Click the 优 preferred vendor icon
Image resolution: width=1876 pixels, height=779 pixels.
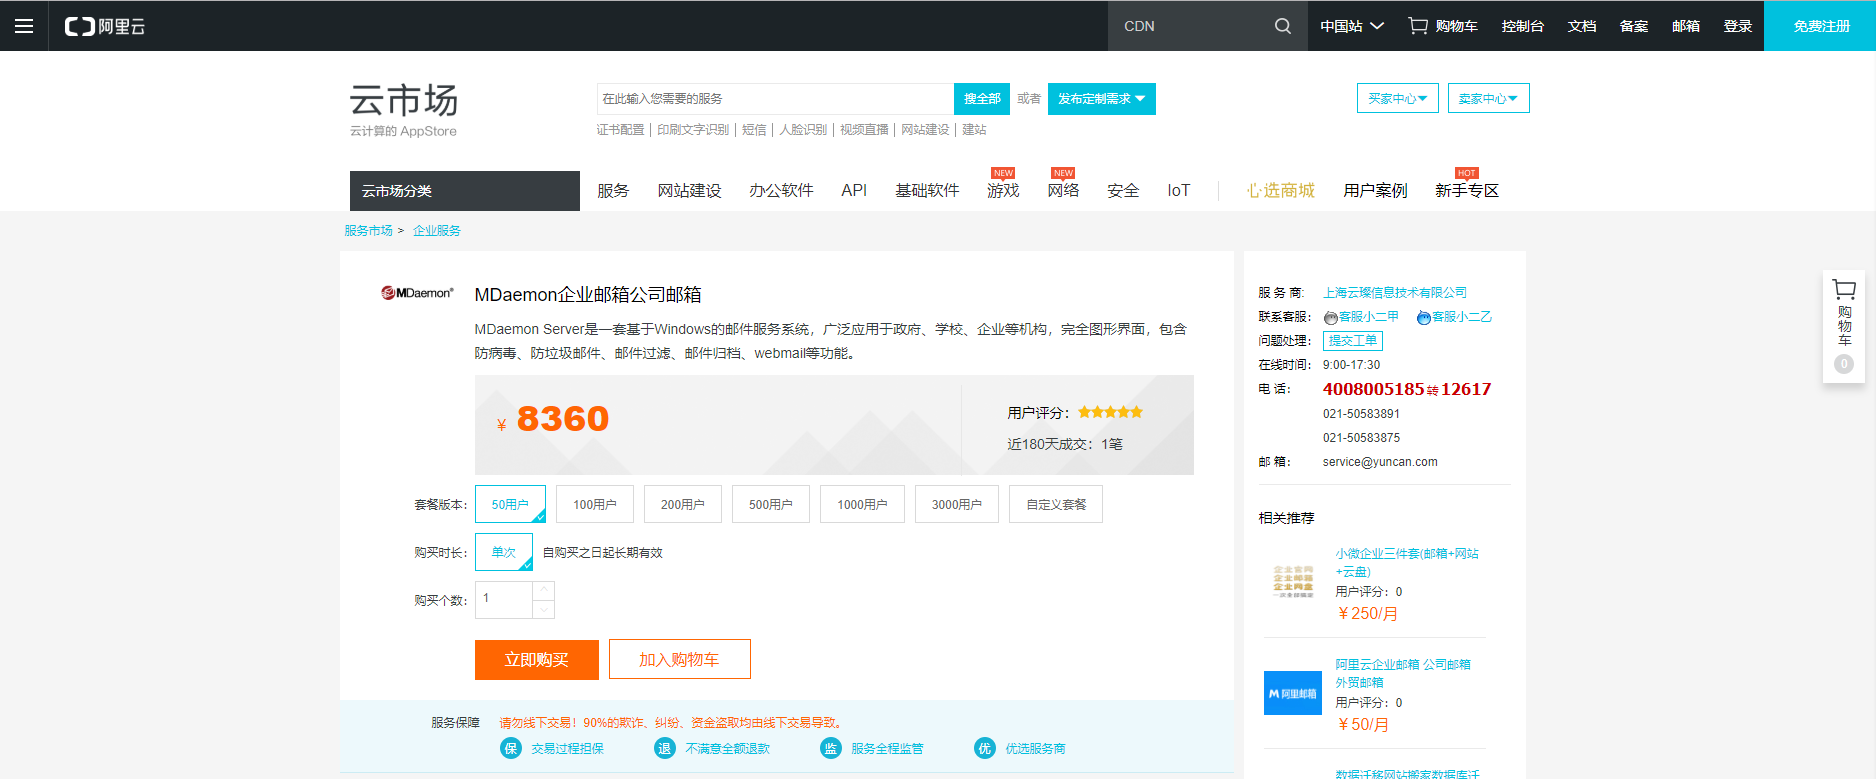[x=985, y=748]
